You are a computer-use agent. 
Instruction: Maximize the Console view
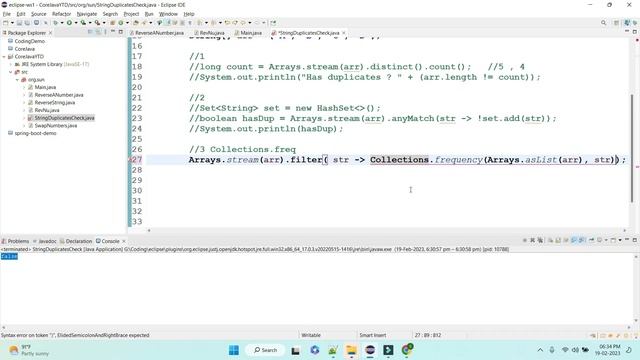pyautogui.click(x=635, y=240)
